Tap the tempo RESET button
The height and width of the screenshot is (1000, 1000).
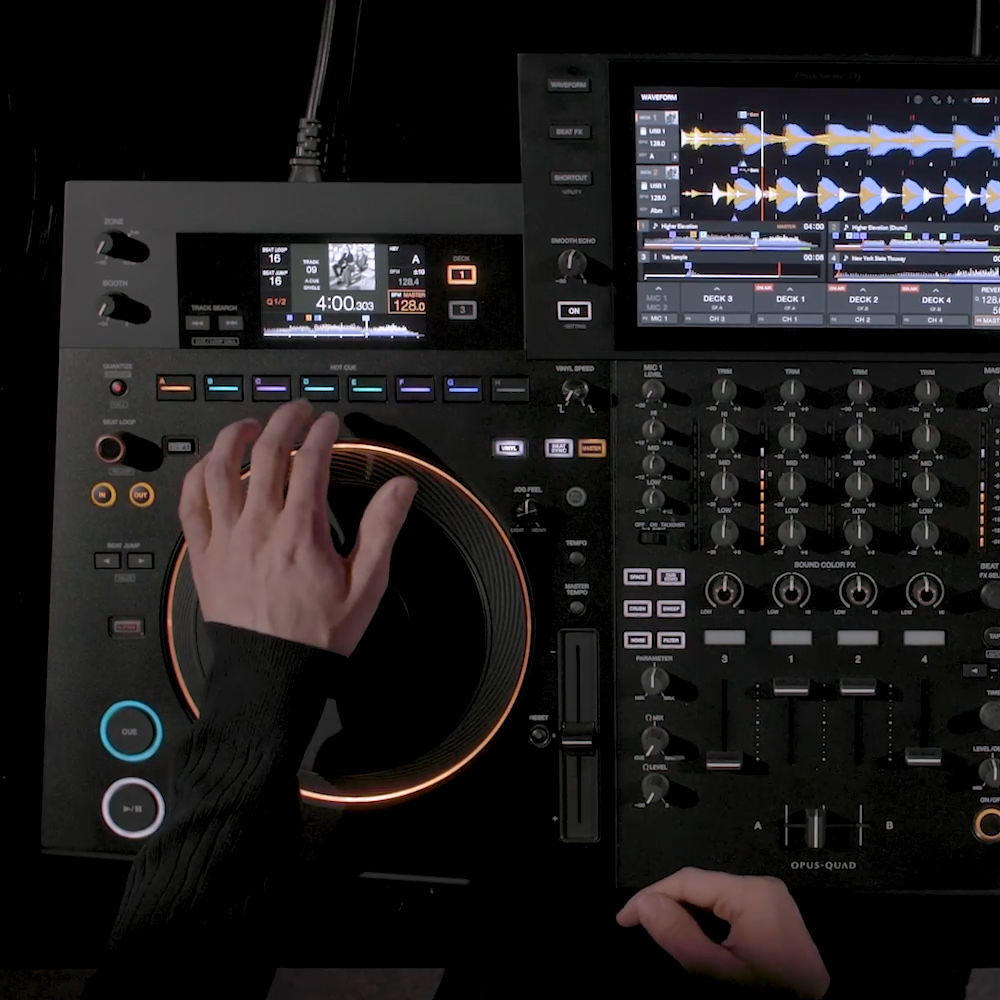[x=540, y=735]
